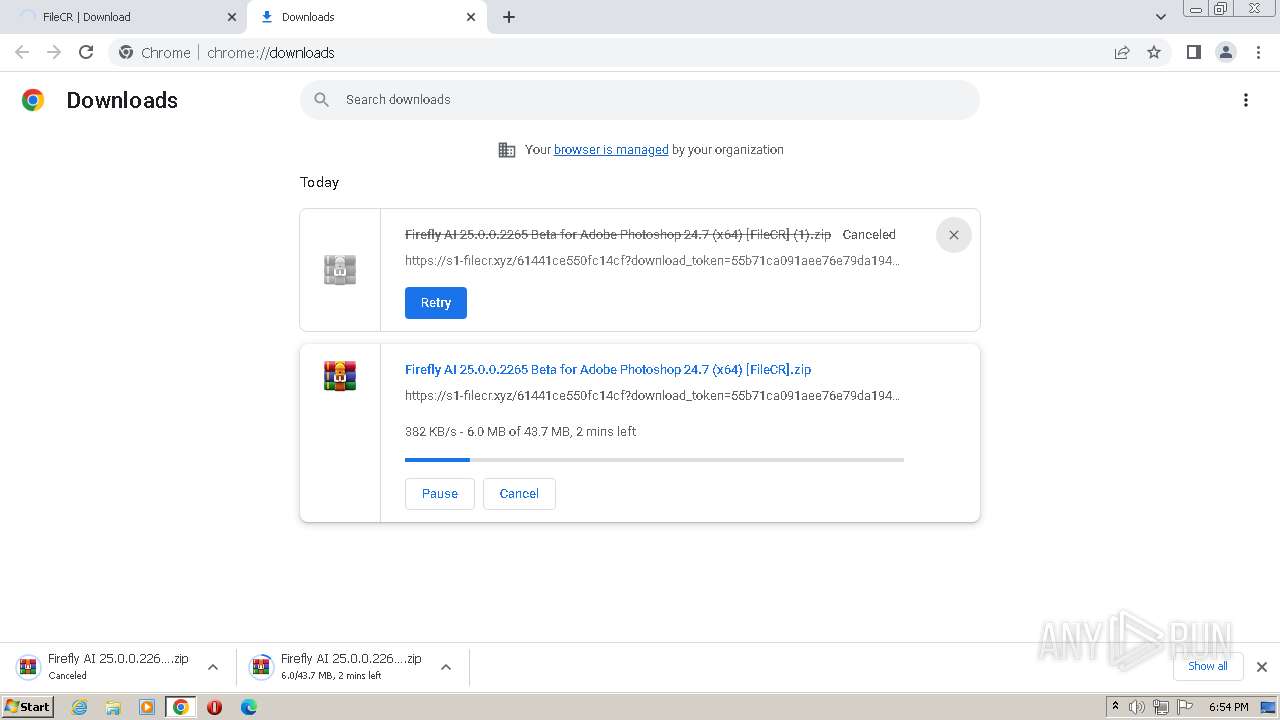The height and width of the screenshot is (720, 1280).
Task: Click the download progress bar
Action: coord(654,460)
